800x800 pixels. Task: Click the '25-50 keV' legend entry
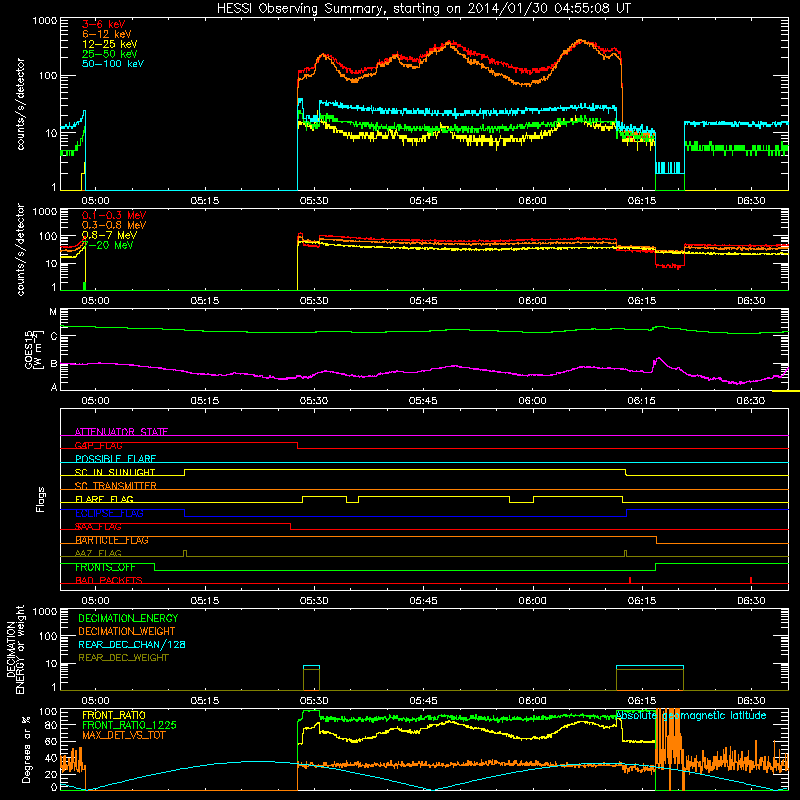(x=110, y=54)
